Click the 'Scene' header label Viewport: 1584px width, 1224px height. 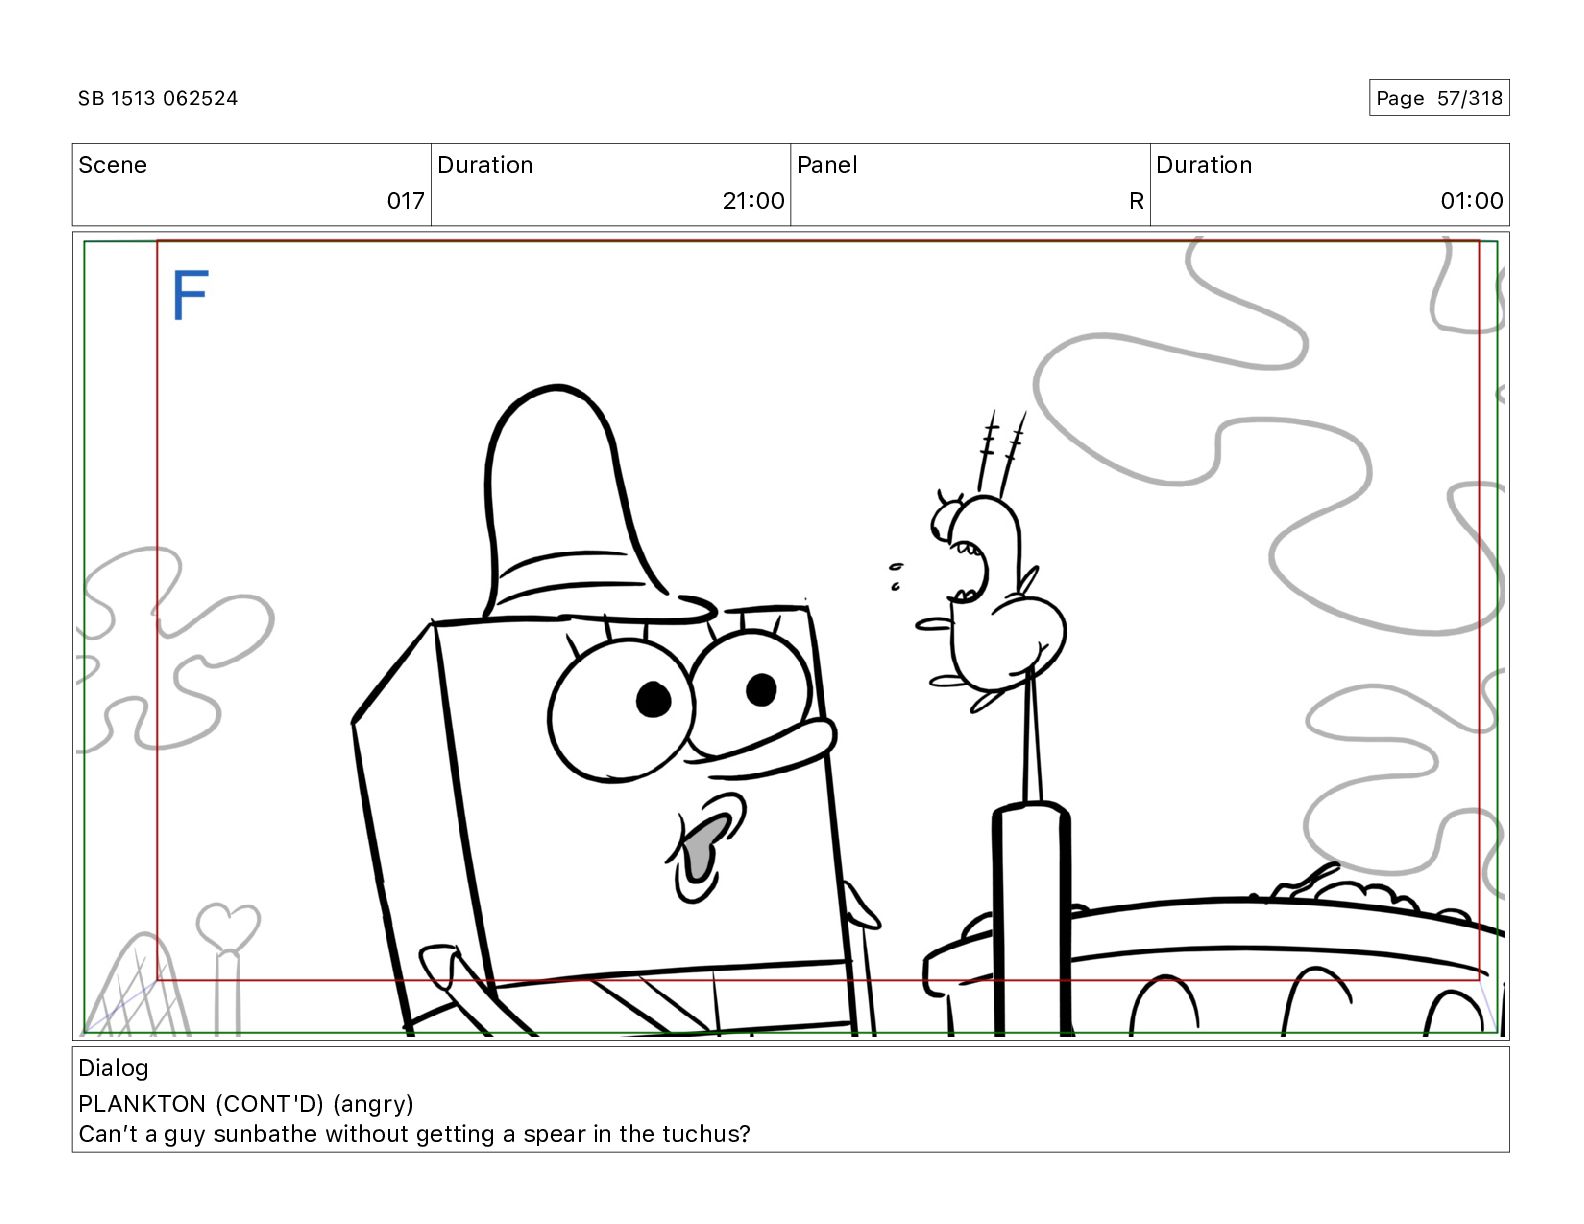tap(112, 165)
